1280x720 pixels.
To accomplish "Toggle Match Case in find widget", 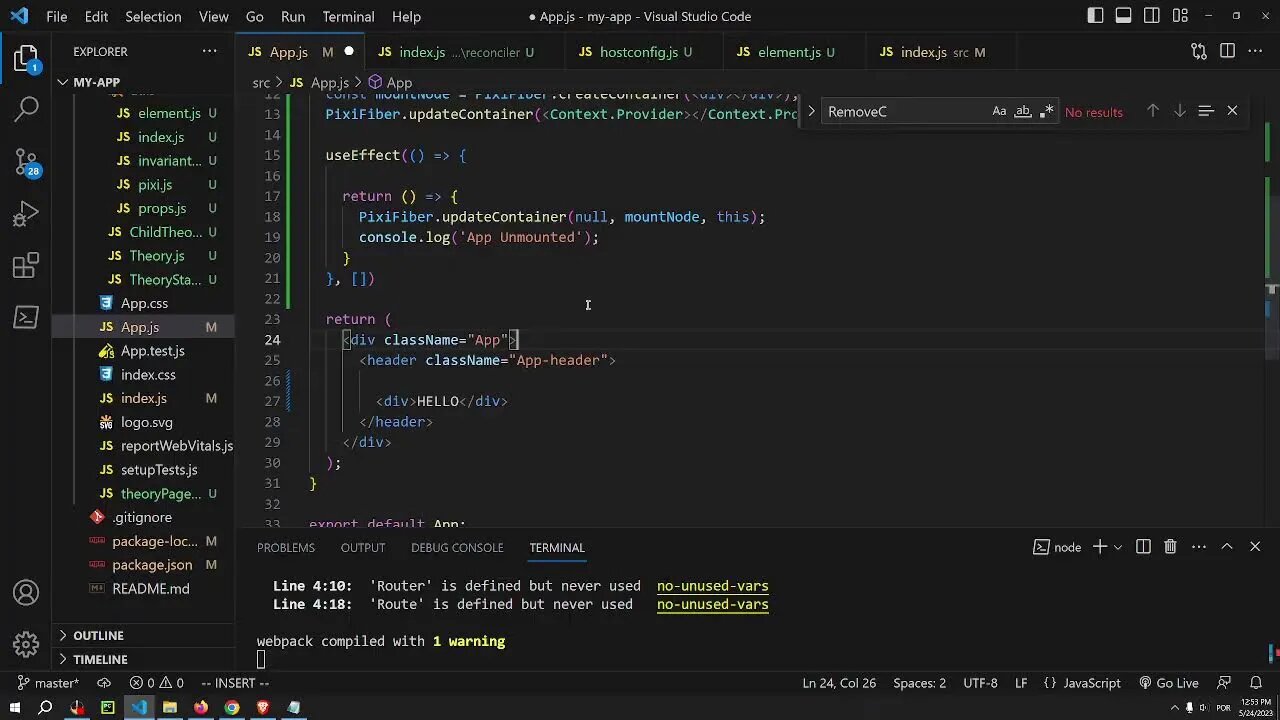I will click(x=999, y=111).
